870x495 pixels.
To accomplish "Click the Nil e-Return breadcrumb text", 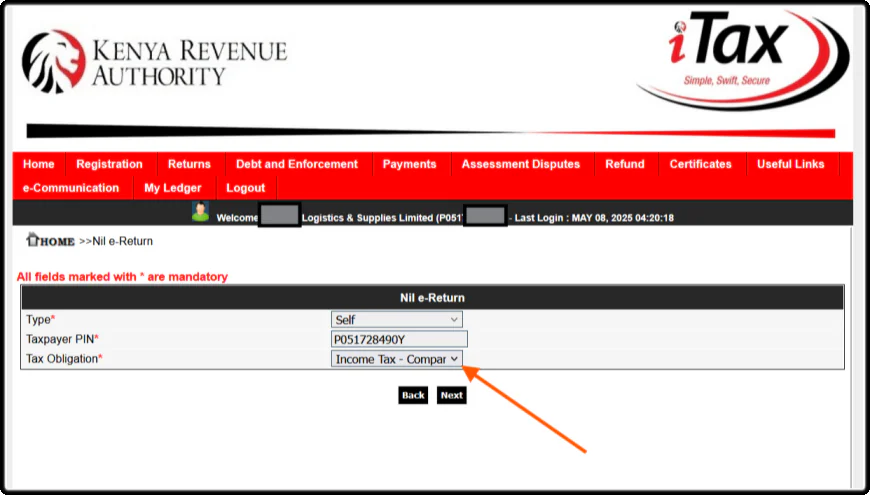I will tap(122, 241).
